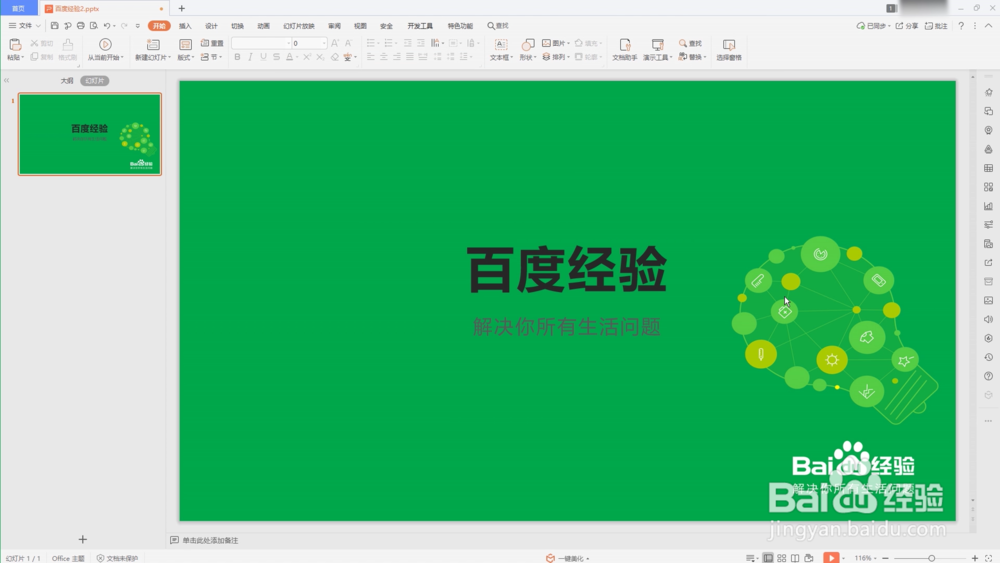Open the Transitions (切换) tab
Screen dimensions: 1000x563
pyautogui.click(x=237, y=26)
